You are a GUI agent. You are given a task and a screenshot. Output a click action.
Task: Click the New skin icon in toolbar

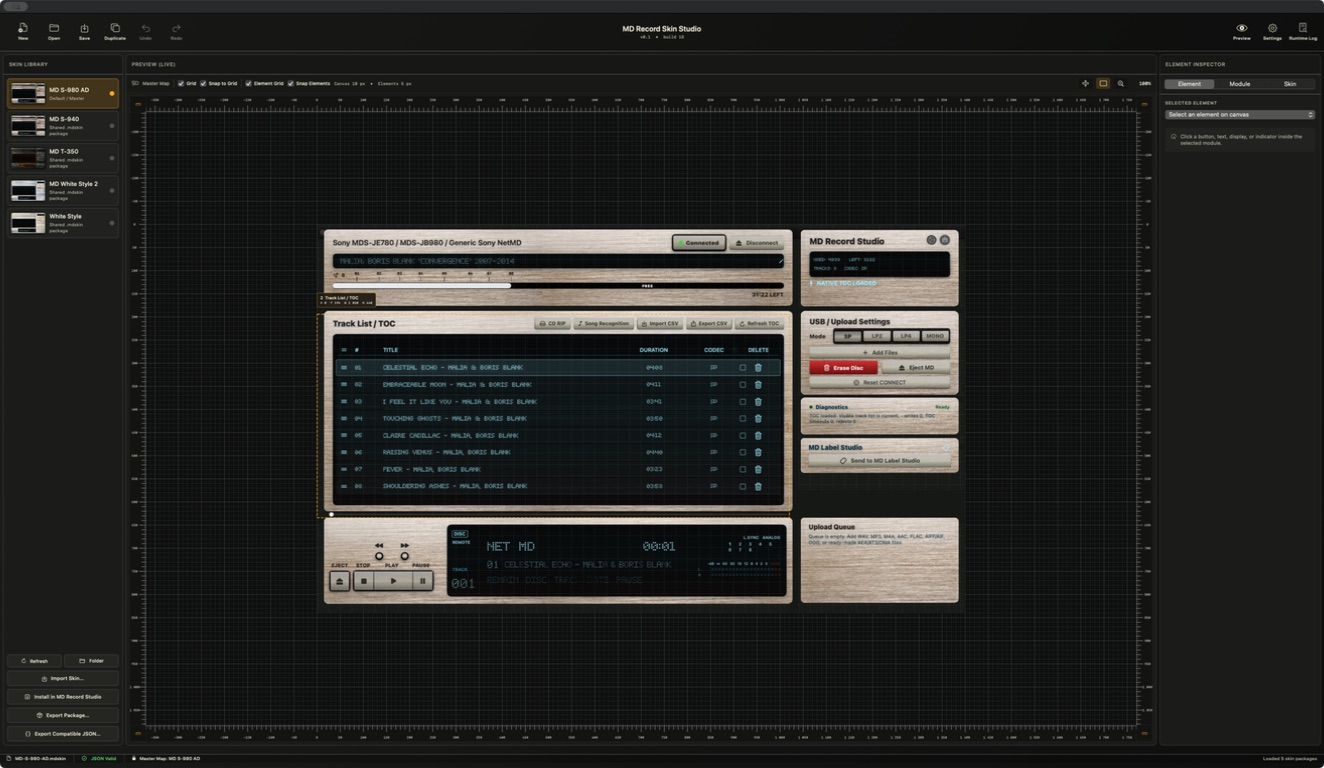pyautogui.click(x=23, y=28)
